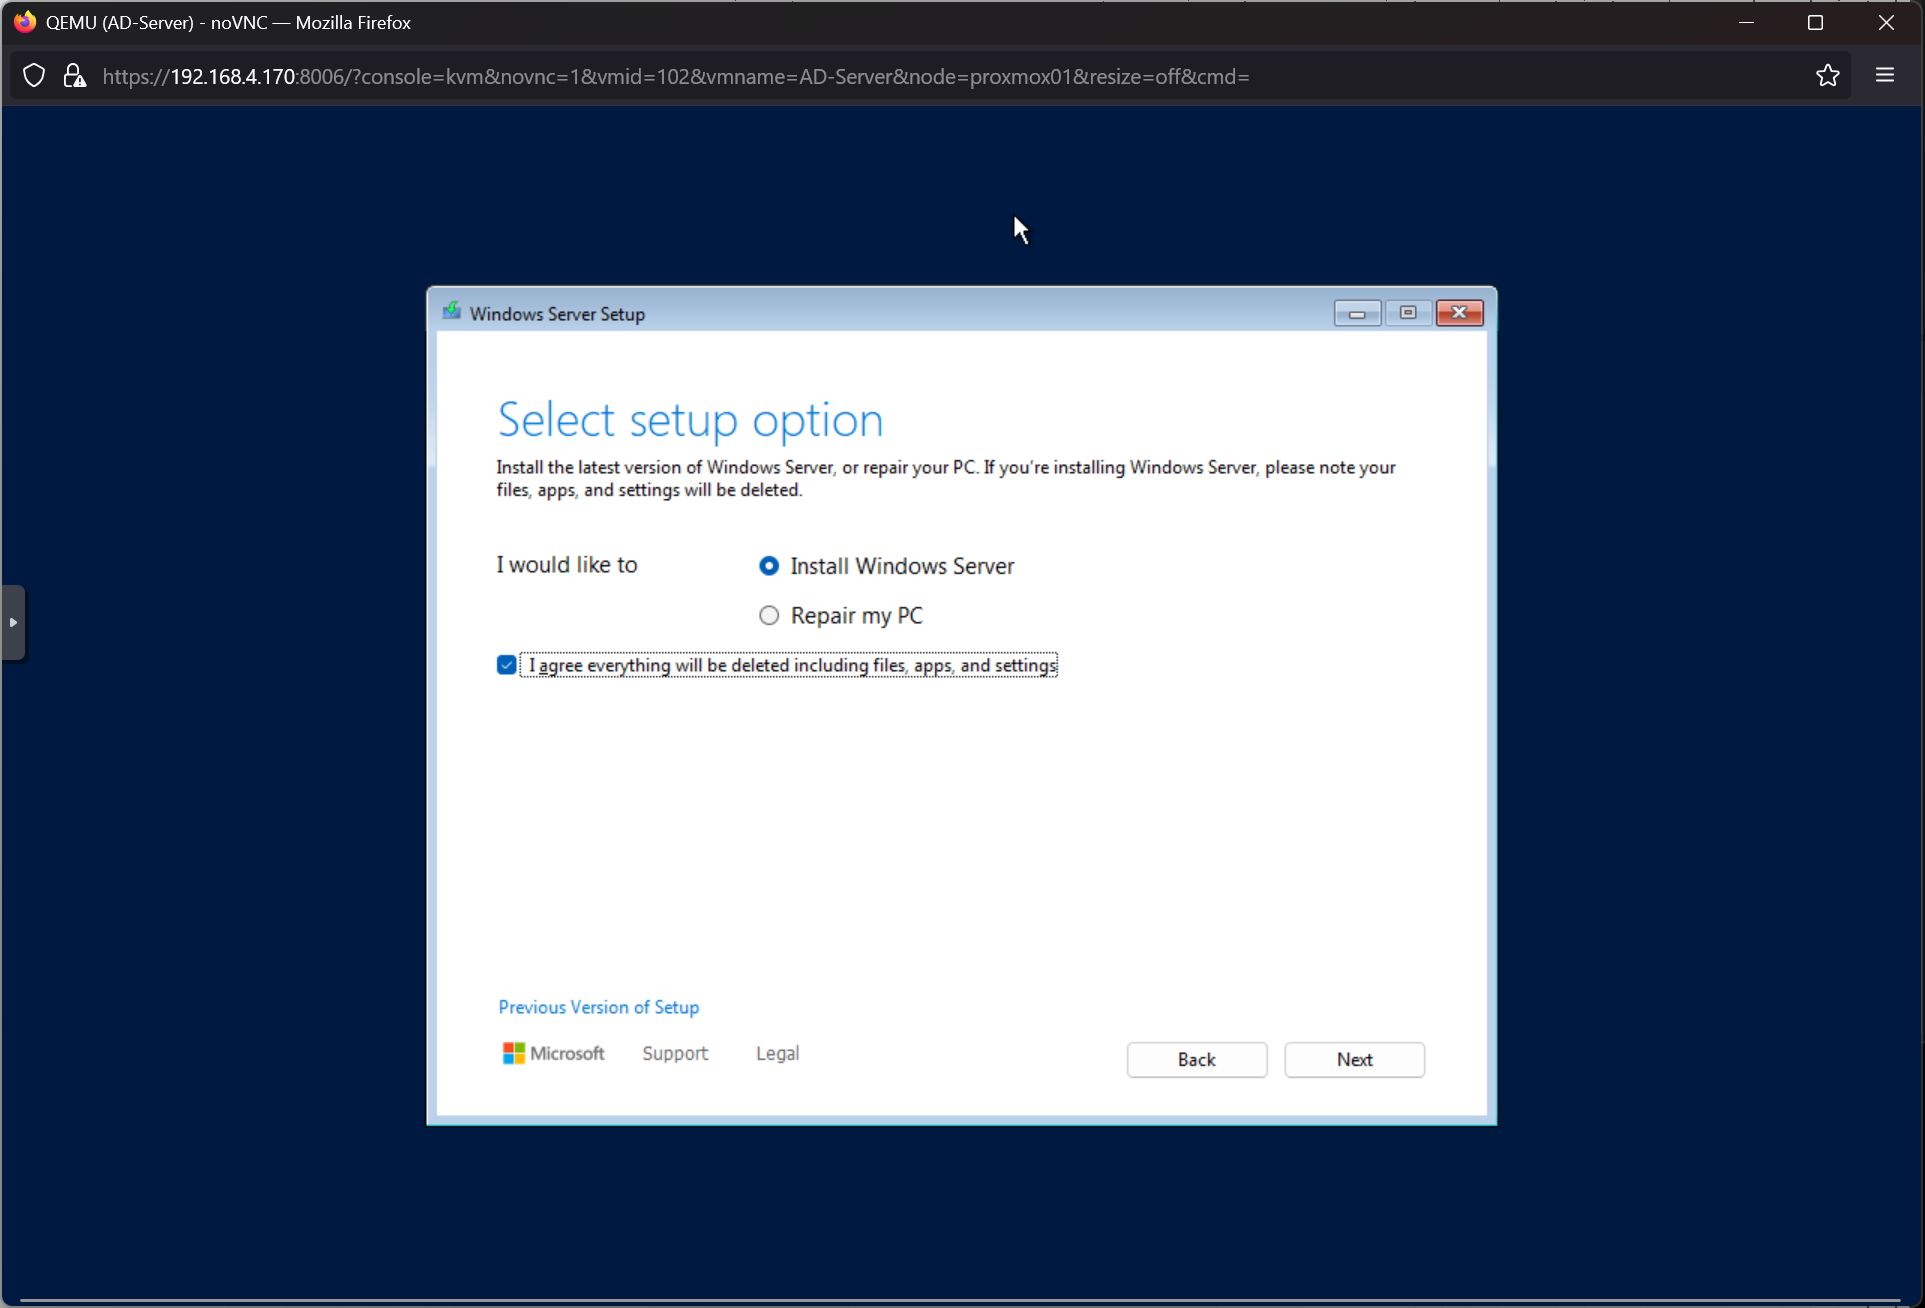1925x1308 pixels.
Task: Click the Microsoft logo in setup footer
Action: (553, 1053)
